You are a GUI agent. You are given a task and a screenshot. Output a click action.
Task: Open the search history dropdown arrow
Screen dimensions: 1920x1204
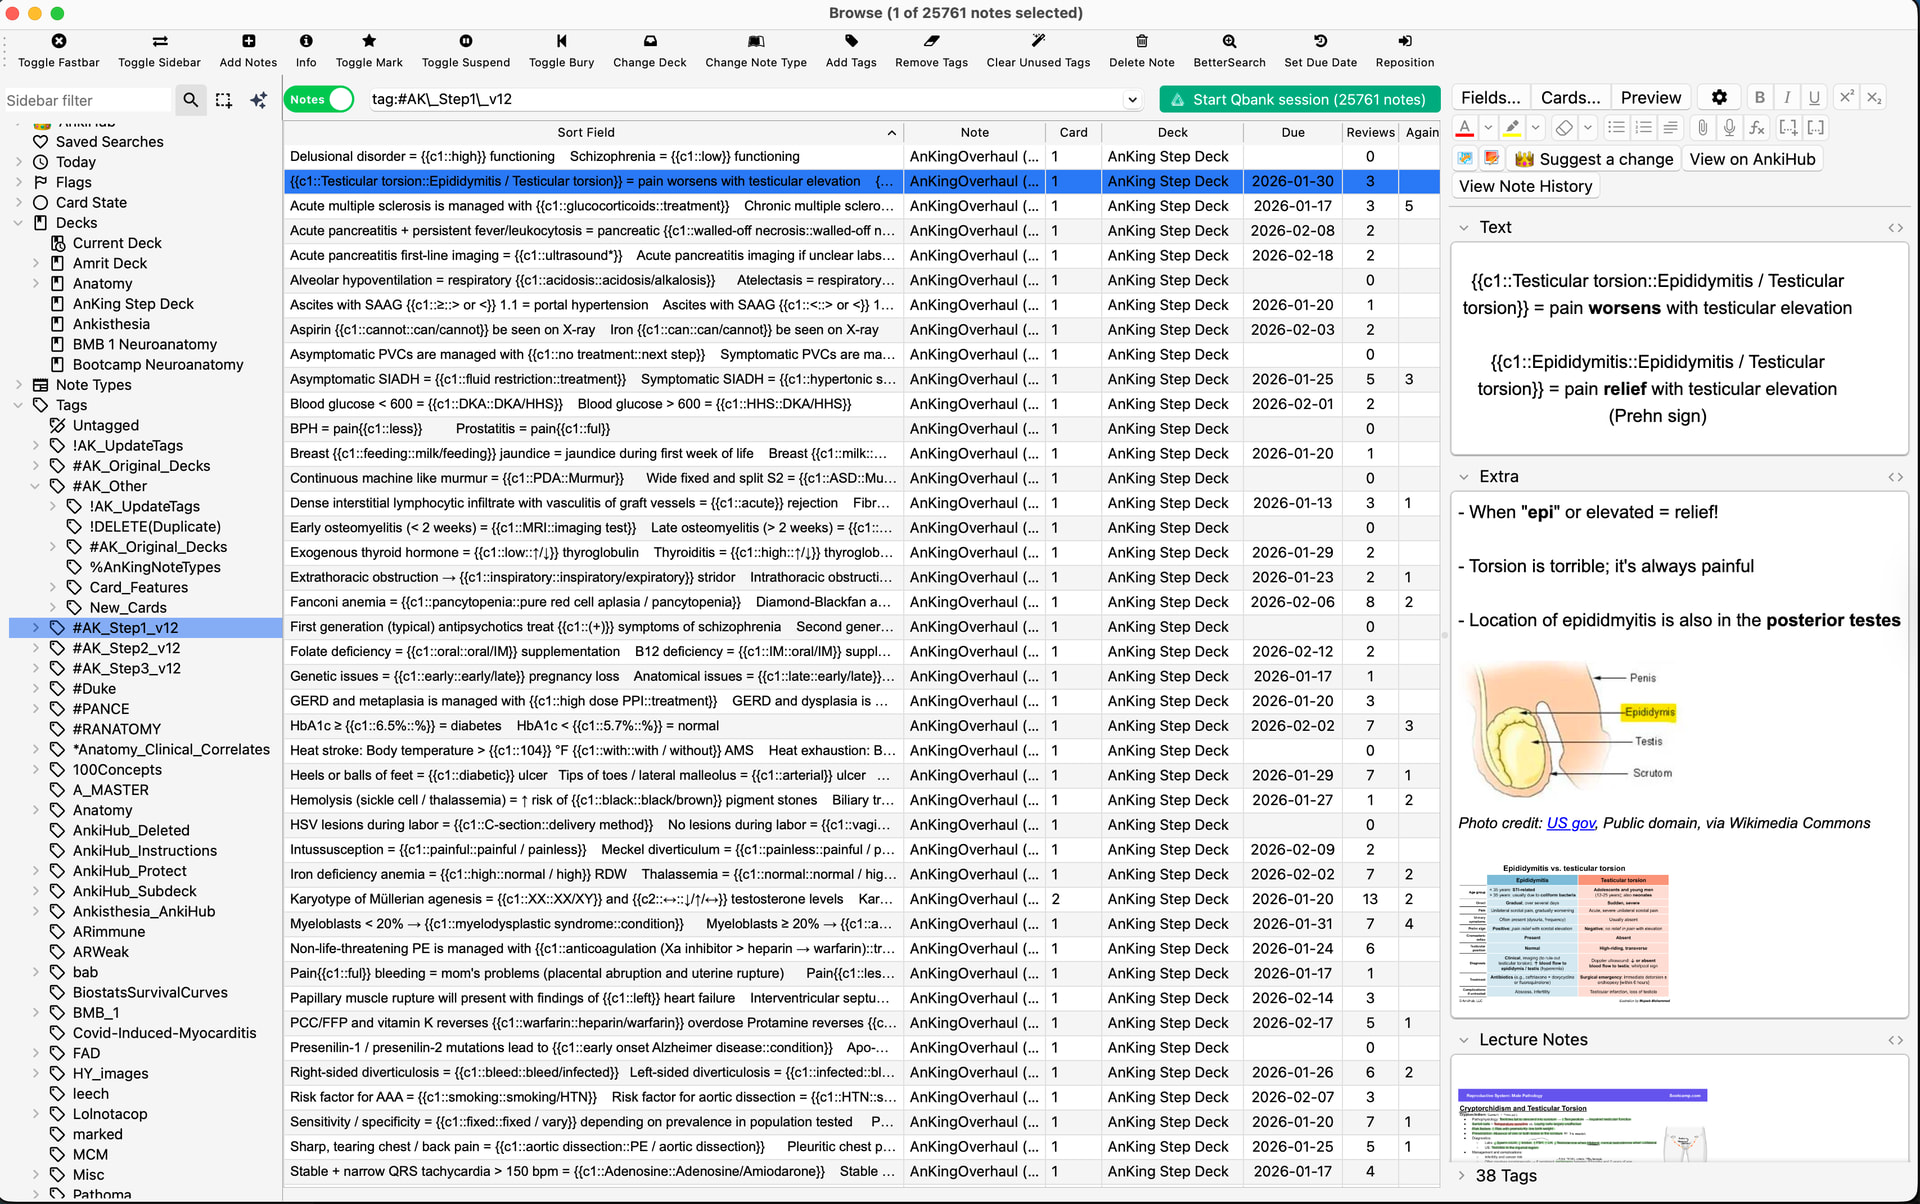[x=1132, y=100]
